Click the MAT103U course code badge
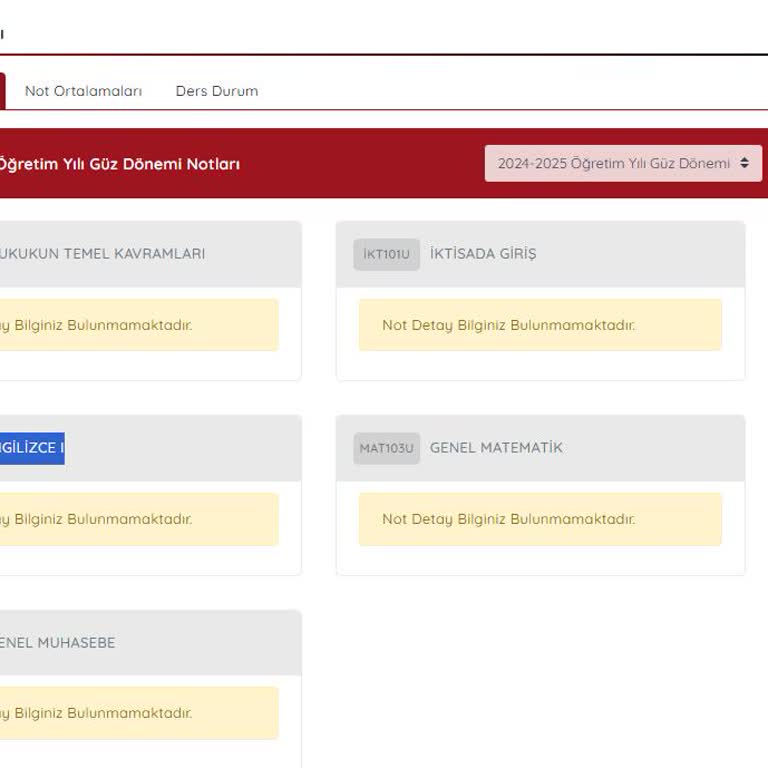Screen dimensions: 768x768 386,448
